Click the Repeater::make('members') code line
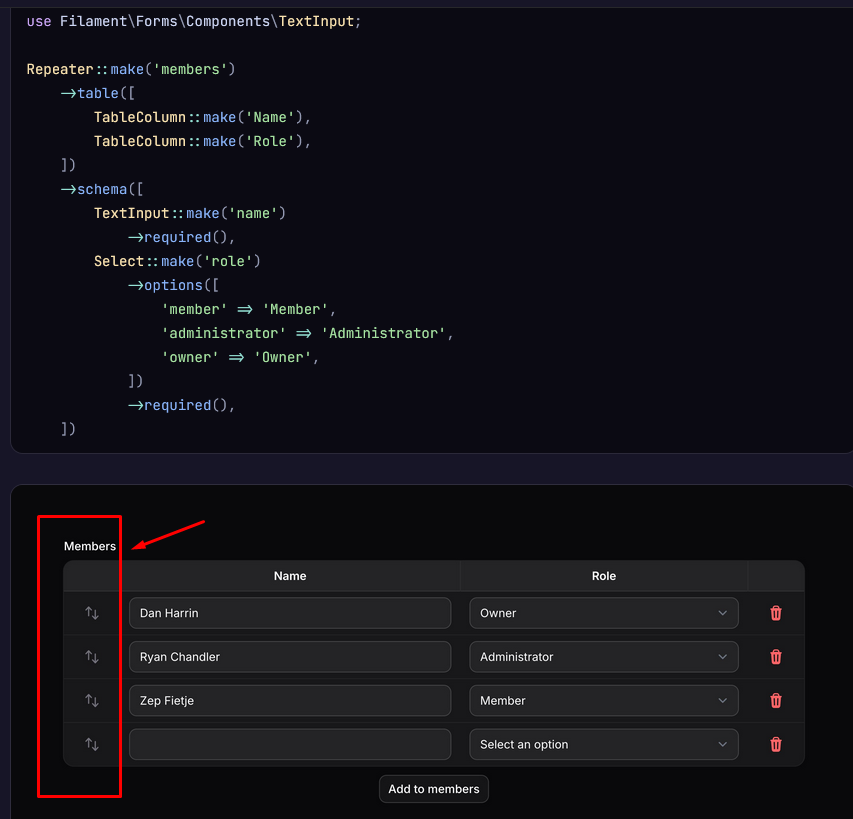853x819 pixels. point(131,70)
